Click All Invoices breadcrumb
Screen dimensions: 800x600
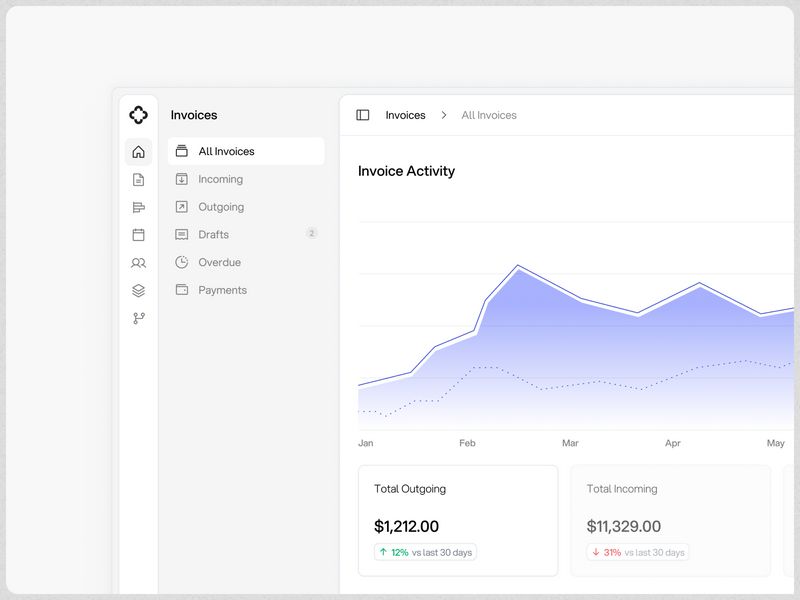point(489,115)
